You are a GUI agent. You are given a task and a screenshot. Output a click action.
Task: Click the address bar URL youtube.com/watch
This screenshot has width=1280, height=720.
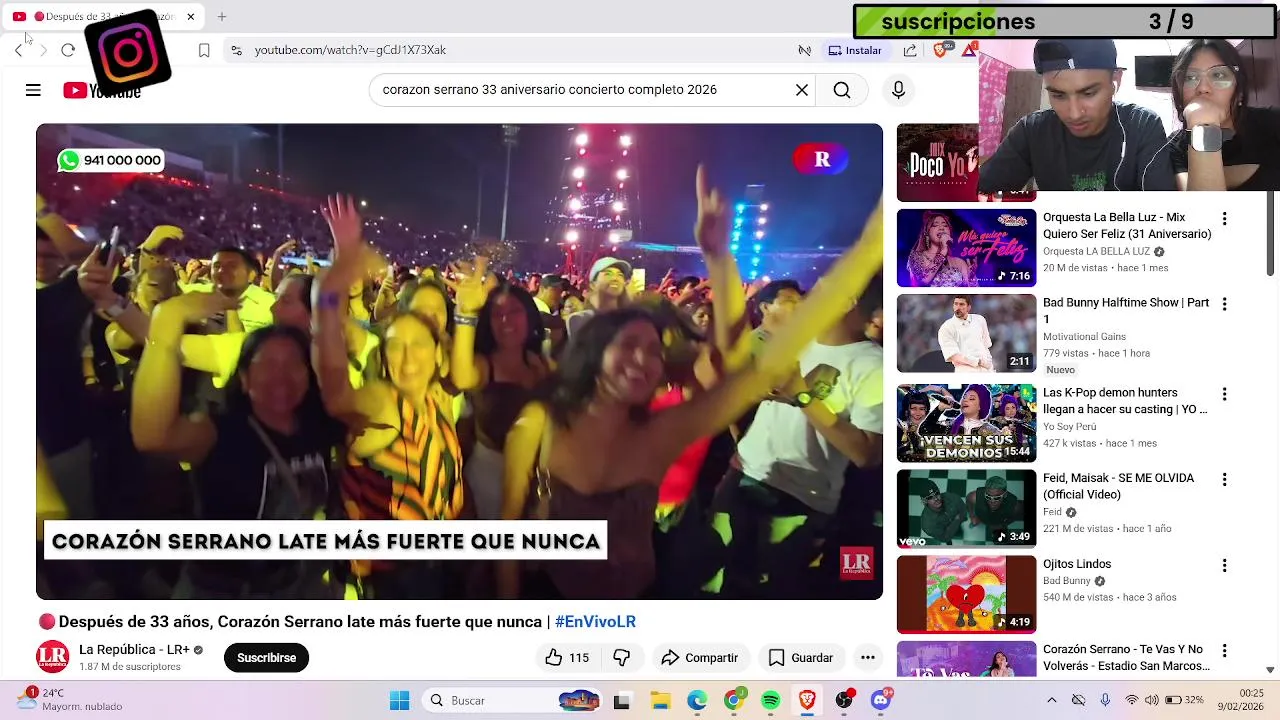pos(350,50)
